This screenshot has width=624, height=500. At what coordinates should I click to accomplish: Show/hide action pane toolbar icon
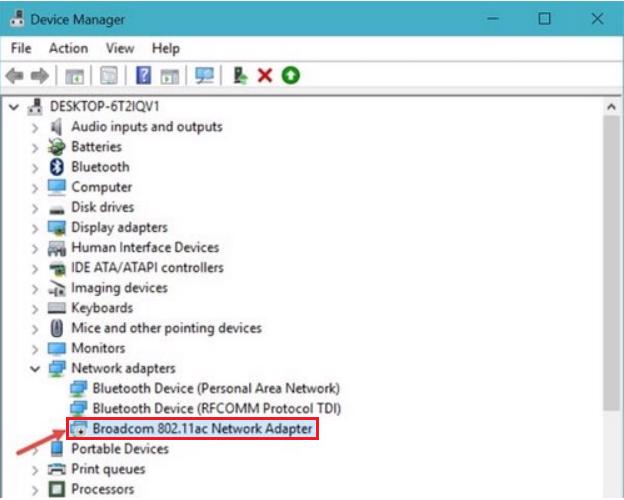click(170, 76)
